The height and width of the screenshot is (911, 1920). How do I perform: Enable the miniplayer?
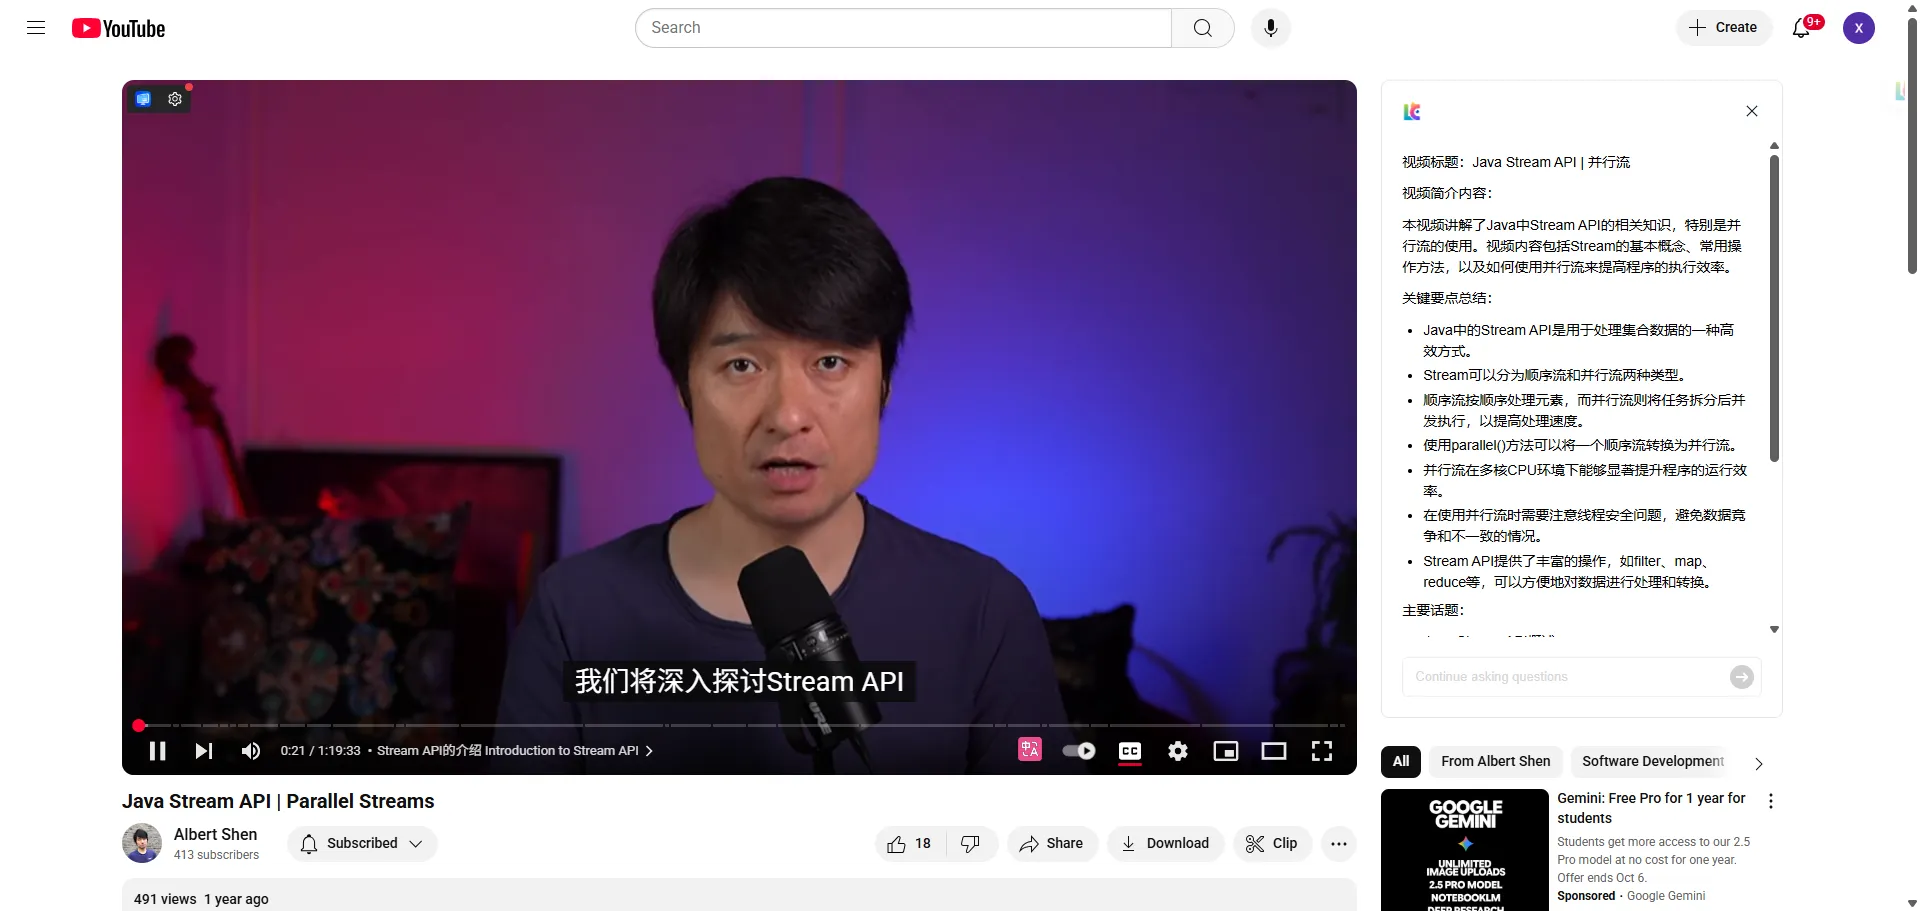[x=1226, y=751]
